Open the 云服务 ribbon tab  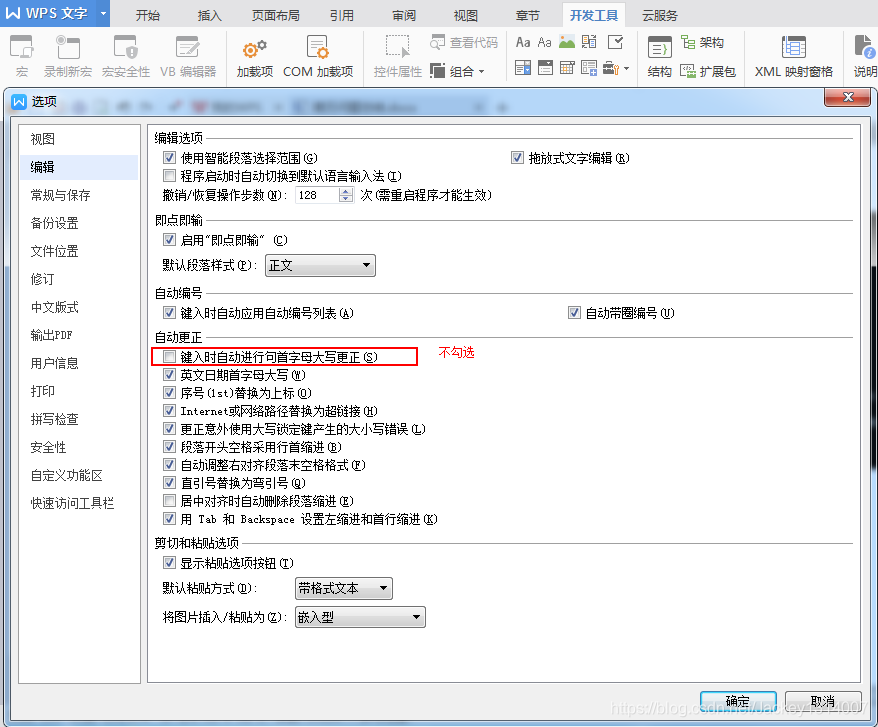(660, 16)
